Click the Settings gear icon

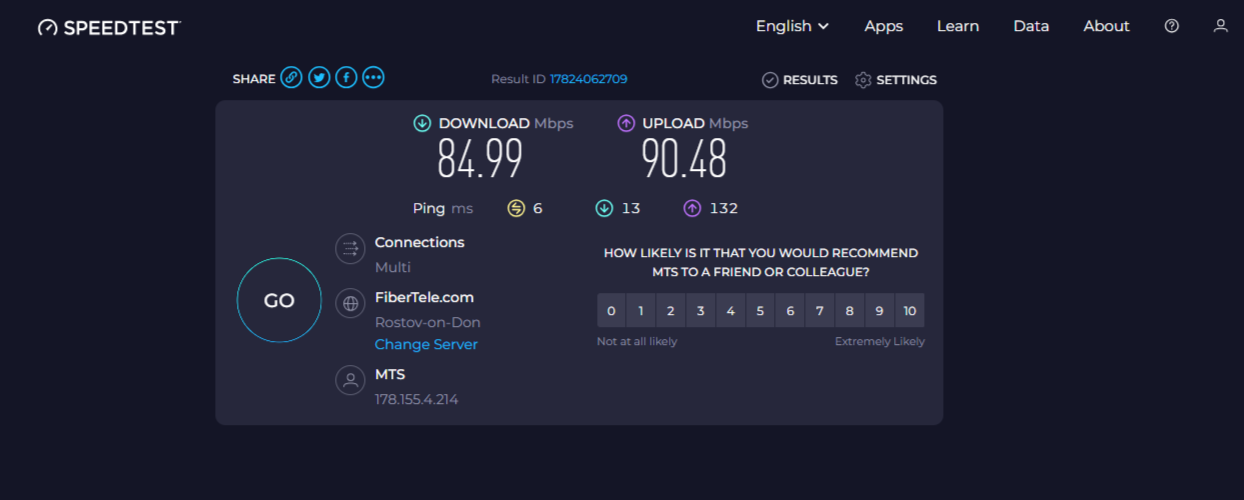coord(863,80)
